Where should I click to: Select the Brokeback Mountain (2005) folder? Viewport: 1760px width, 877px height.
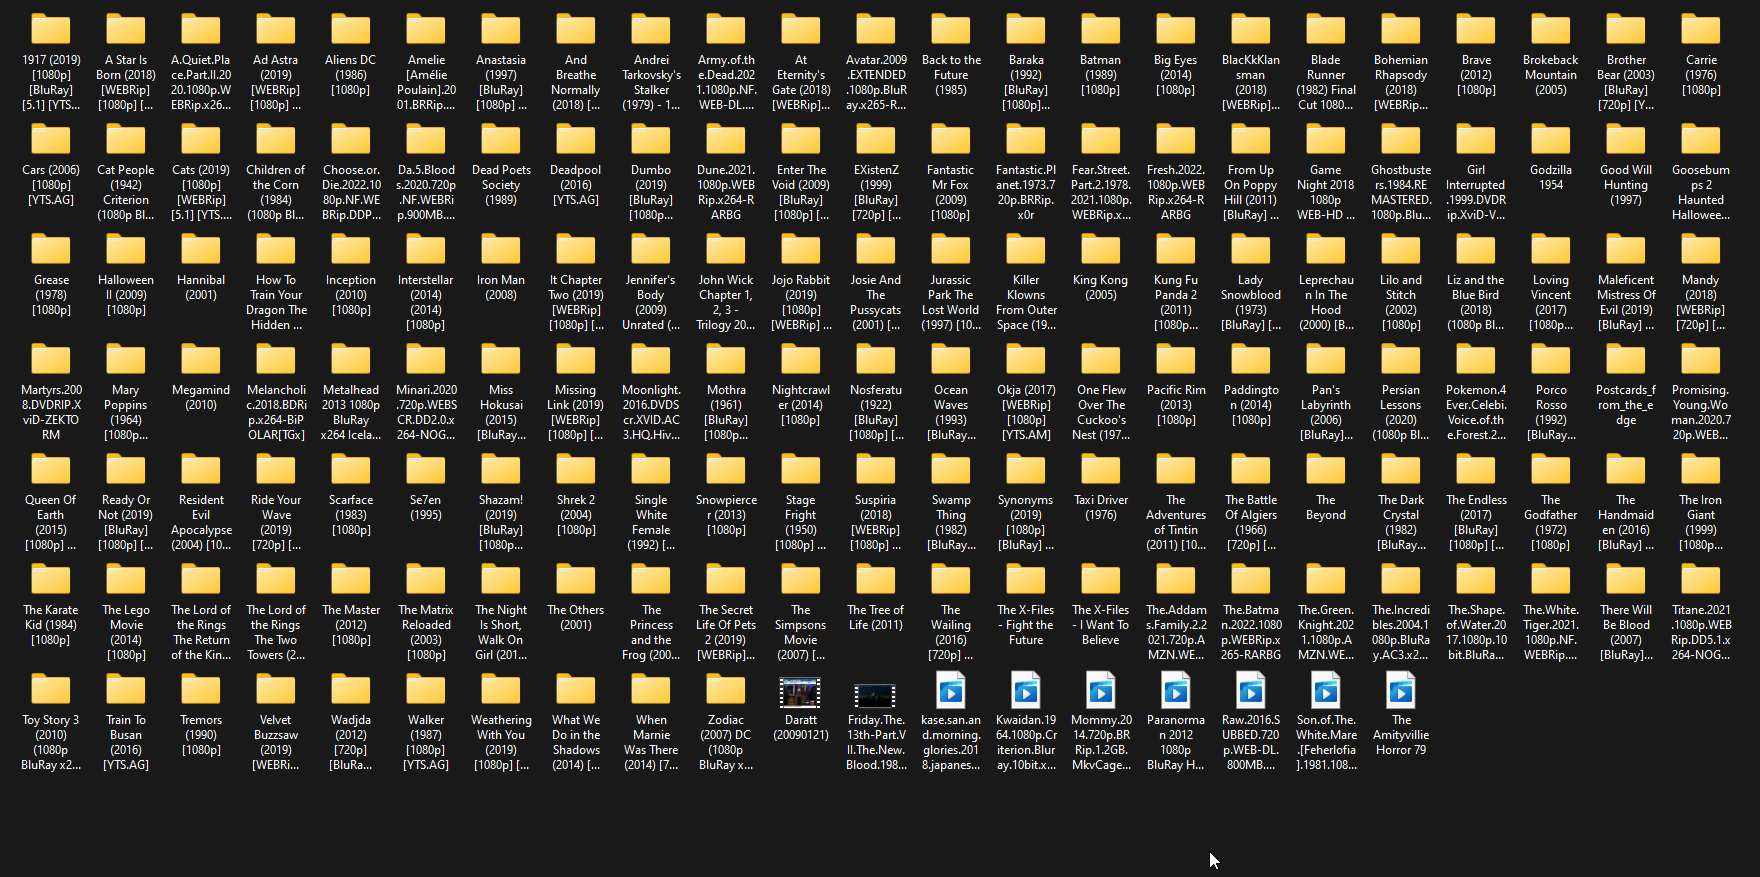1551,30
